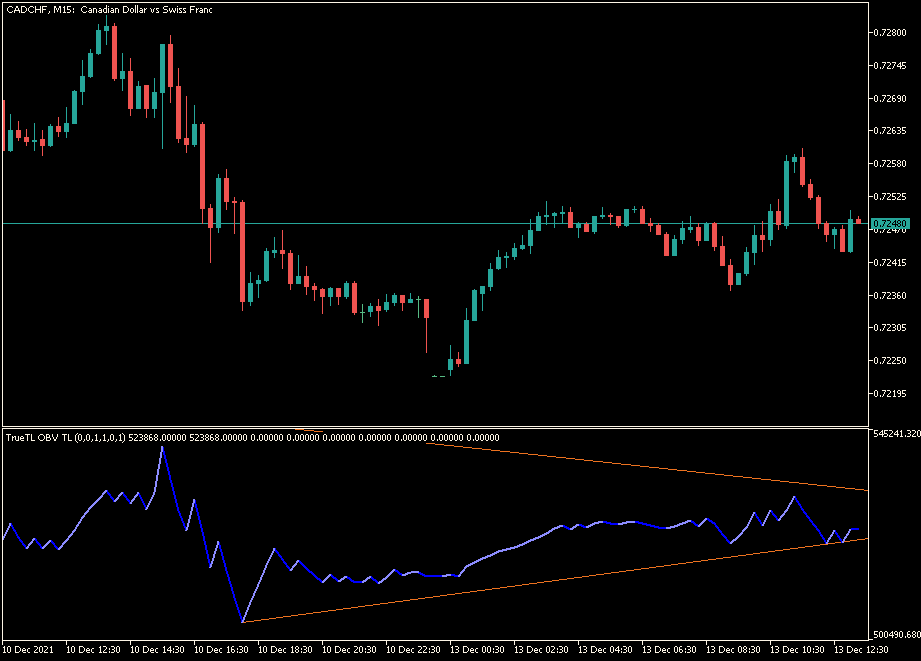This screenshot has height=661, width=921.
Task: Click the CADCHF, M15 chart title text
Action: click(109, 10)
